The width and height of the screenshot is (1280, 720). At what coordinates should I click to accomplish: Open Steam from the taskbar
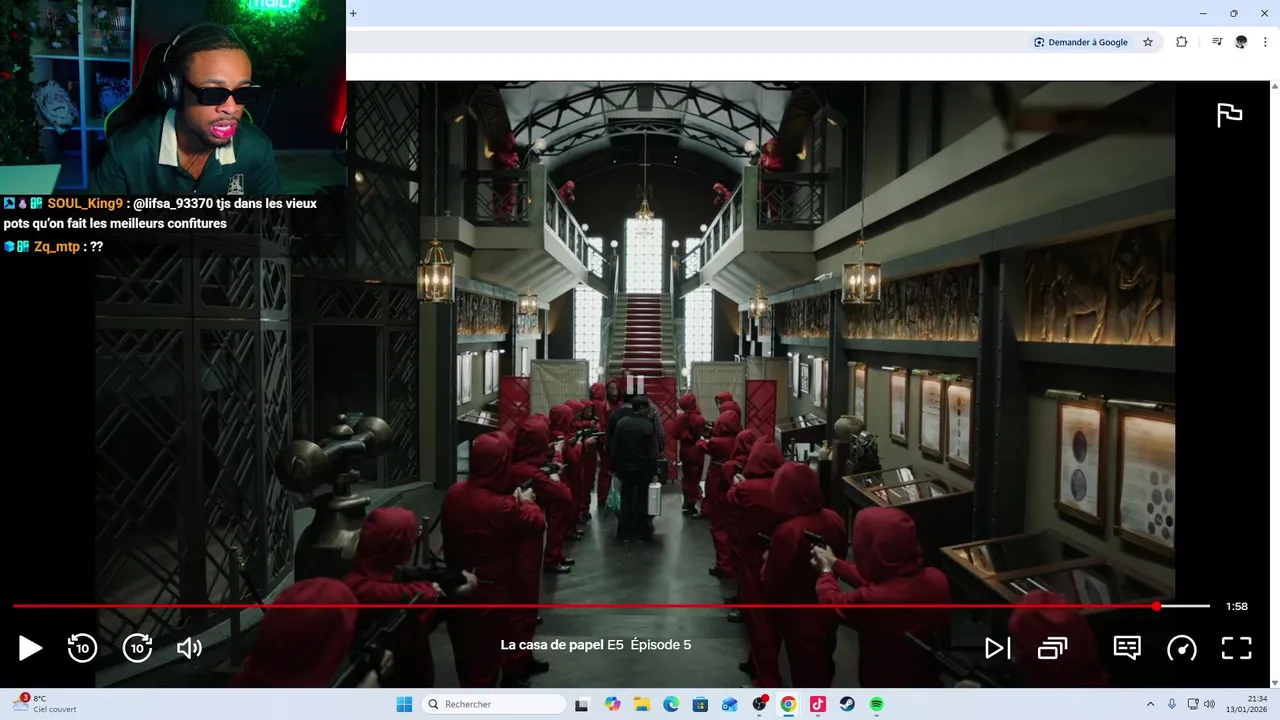[x=847, y=704]
